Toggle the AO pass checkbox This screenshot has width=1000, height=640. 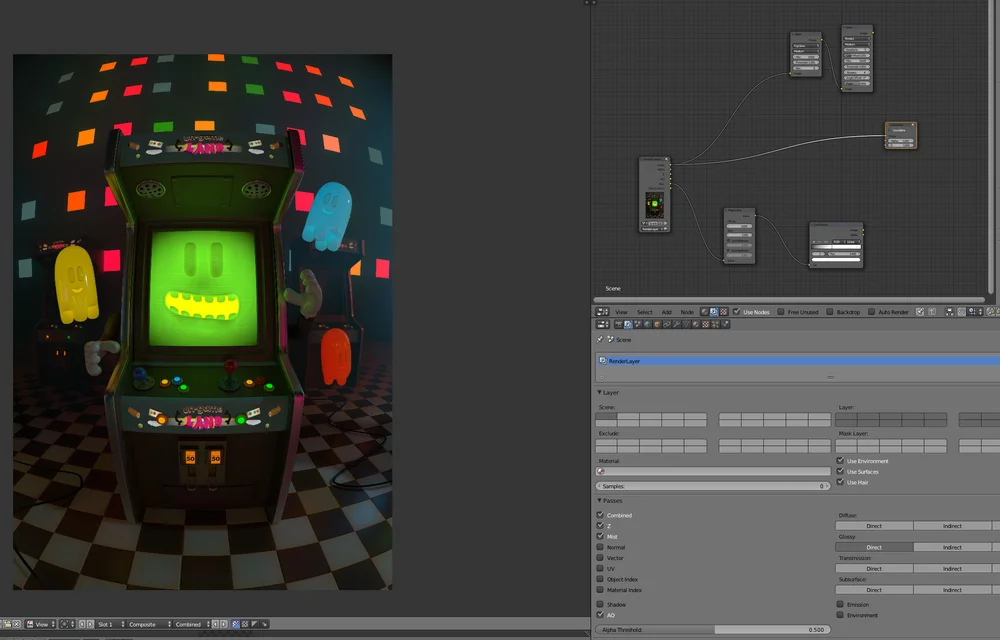pyautogui.click(x=600, y=615)
